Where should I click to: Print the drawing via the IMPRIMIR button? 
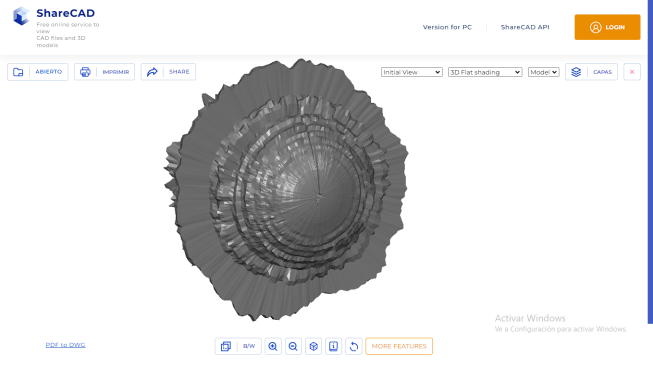pos(105,72)
